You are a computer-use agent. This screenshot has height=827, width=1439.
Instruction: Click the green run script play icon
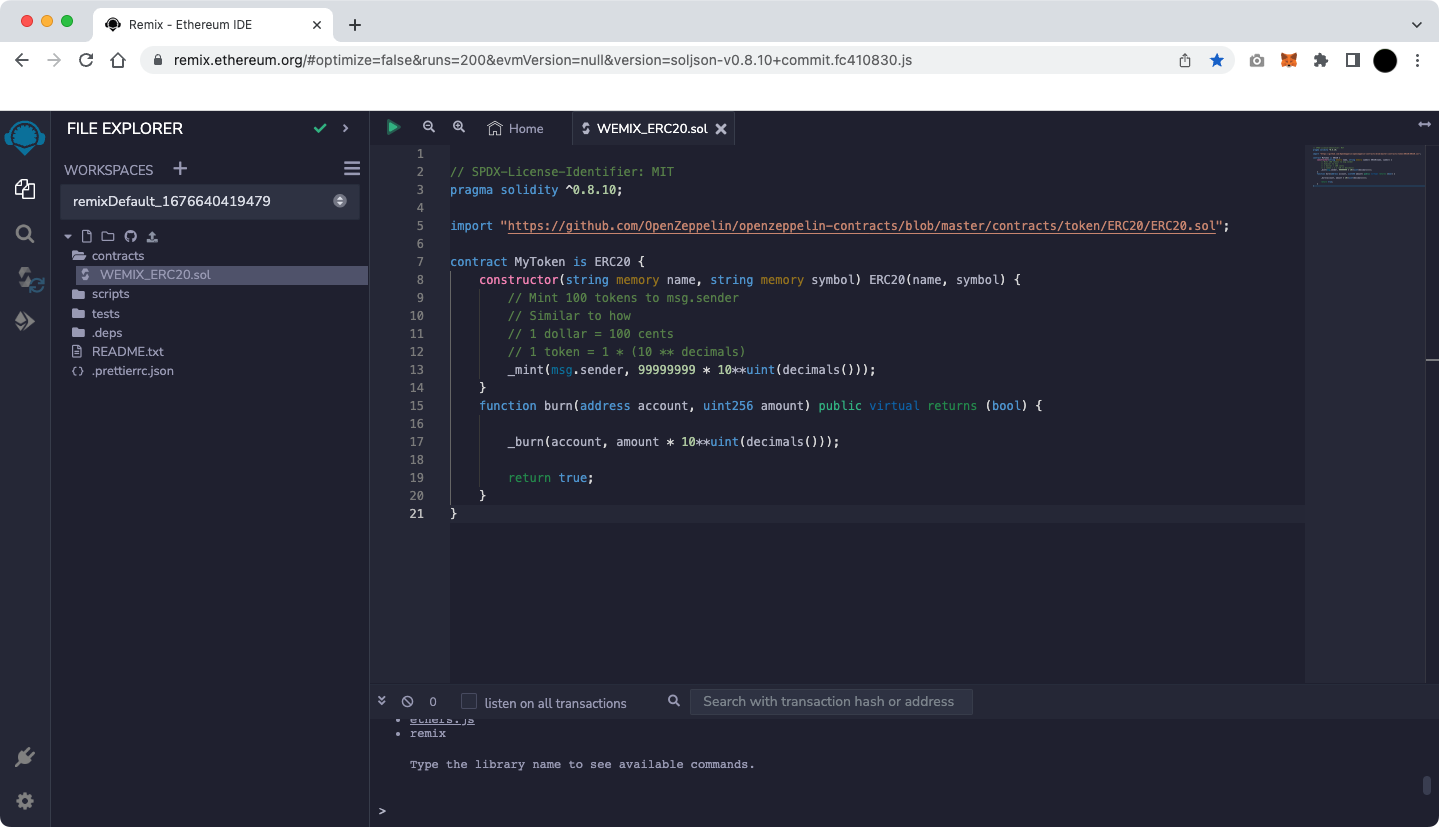393,127
